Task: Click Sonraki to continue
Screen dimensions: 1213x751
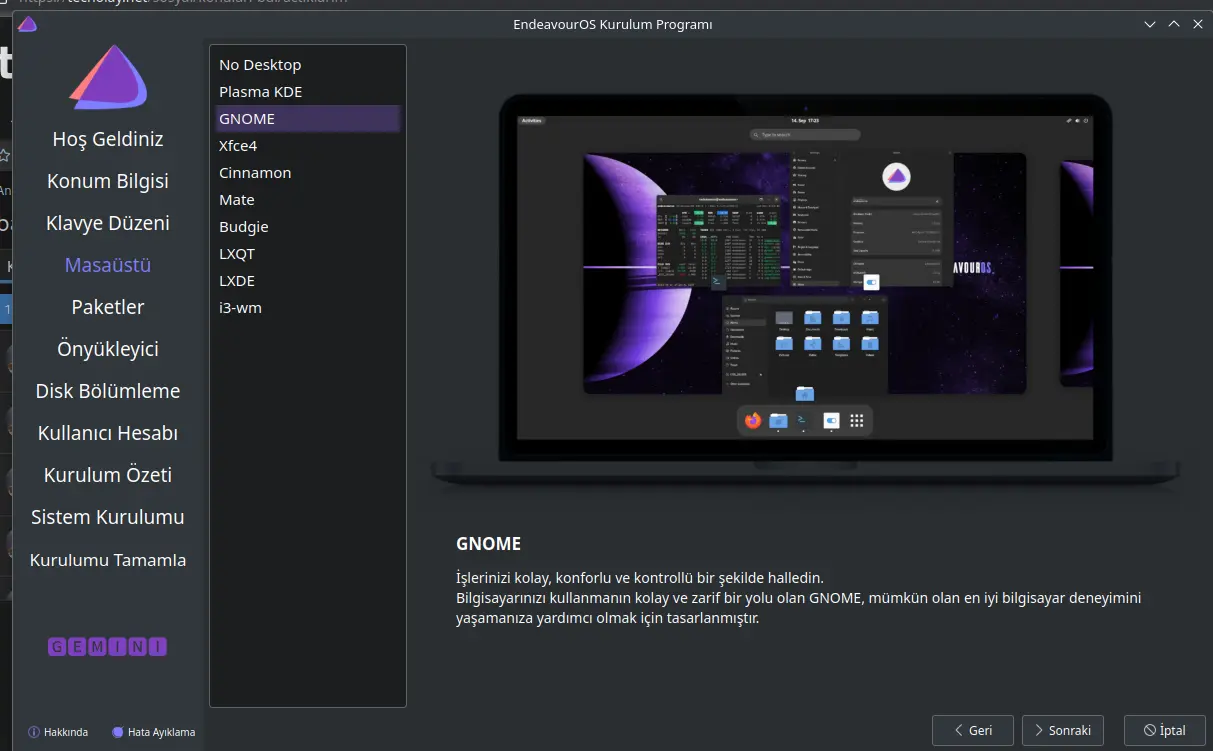Action: tap(1062, 730)
